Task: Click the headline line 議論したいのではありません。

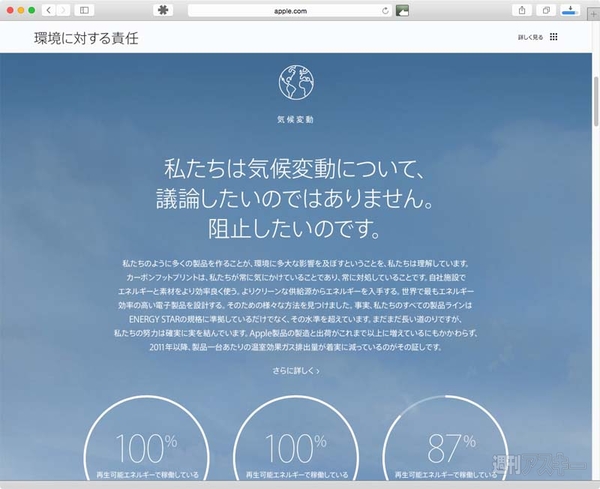Action: pyautogui.click(x=294, y=199)
